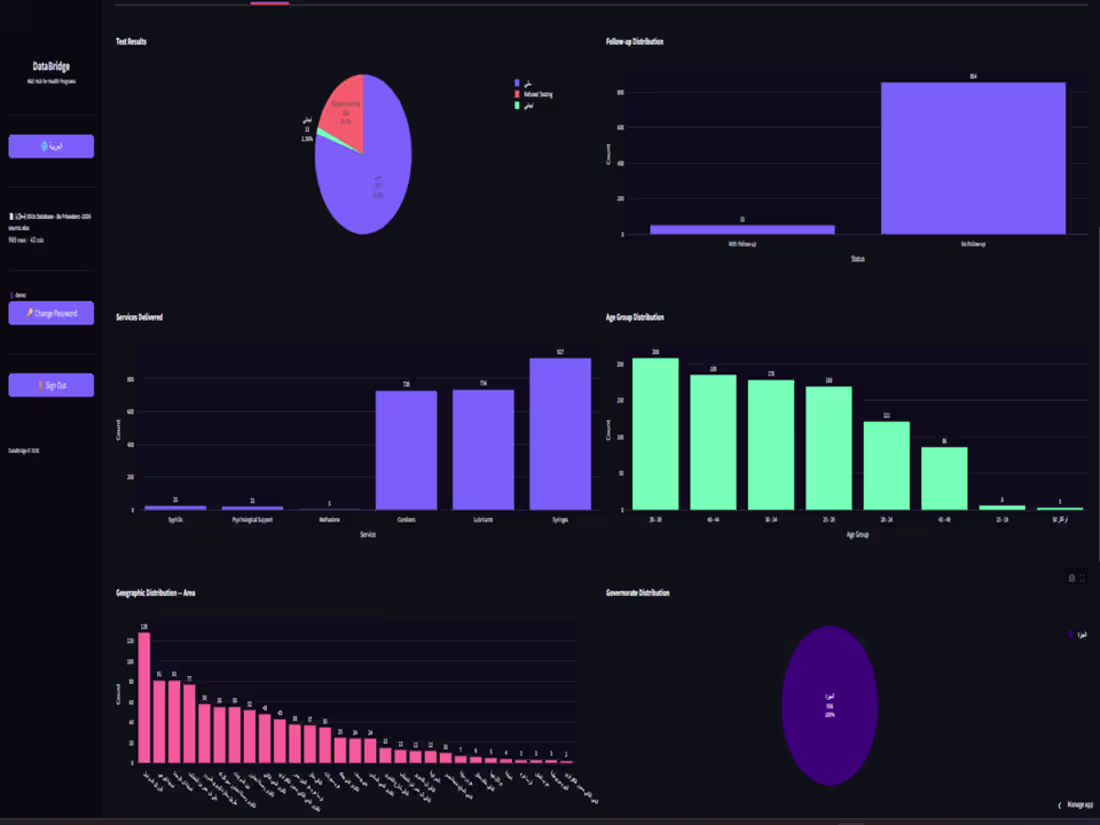Image resolution: width=1100 pixels, height=825 pixels.
Task: Click the Age Group Distribution title
Action: point(635,317)
